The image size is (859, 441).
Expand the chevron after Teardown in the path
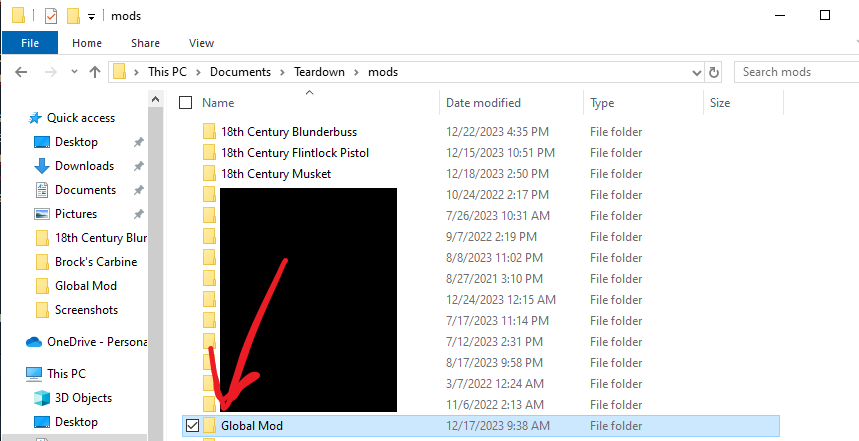point(356,72)
